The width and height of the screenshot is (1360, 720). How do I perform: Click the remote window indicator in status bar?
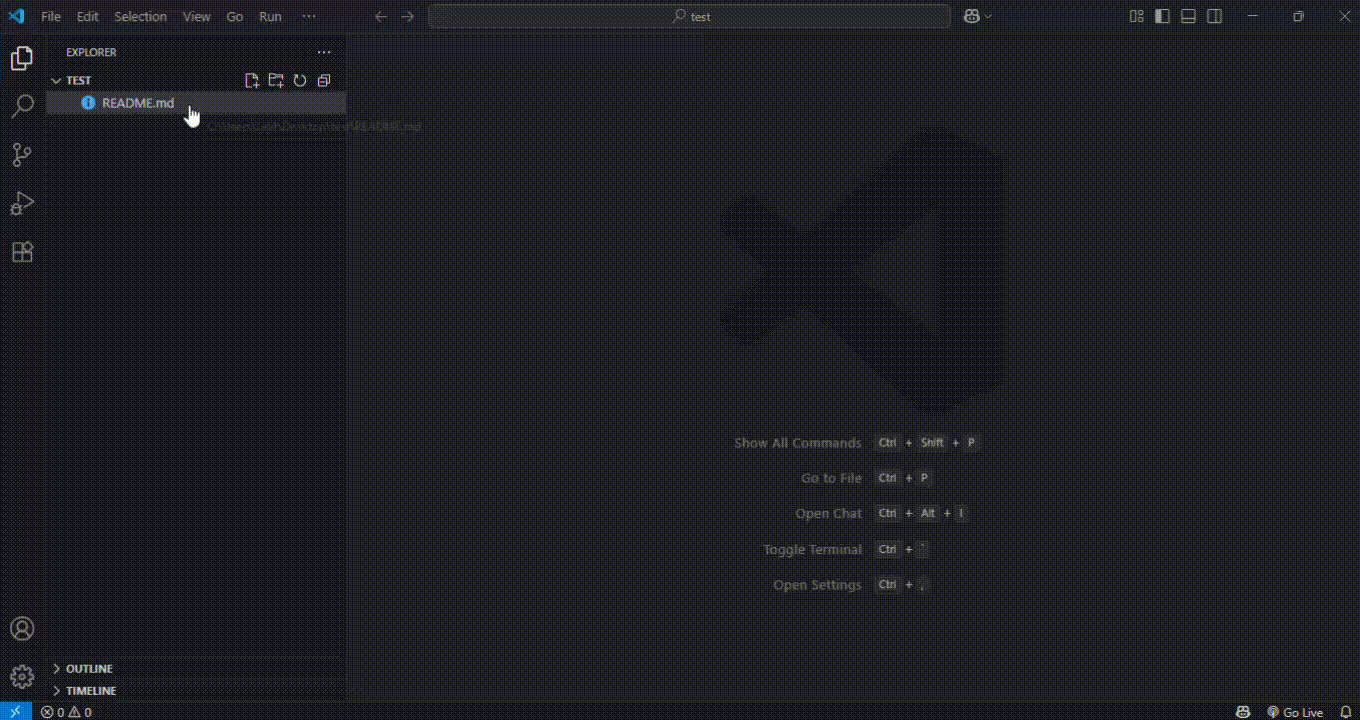point(15,712)
